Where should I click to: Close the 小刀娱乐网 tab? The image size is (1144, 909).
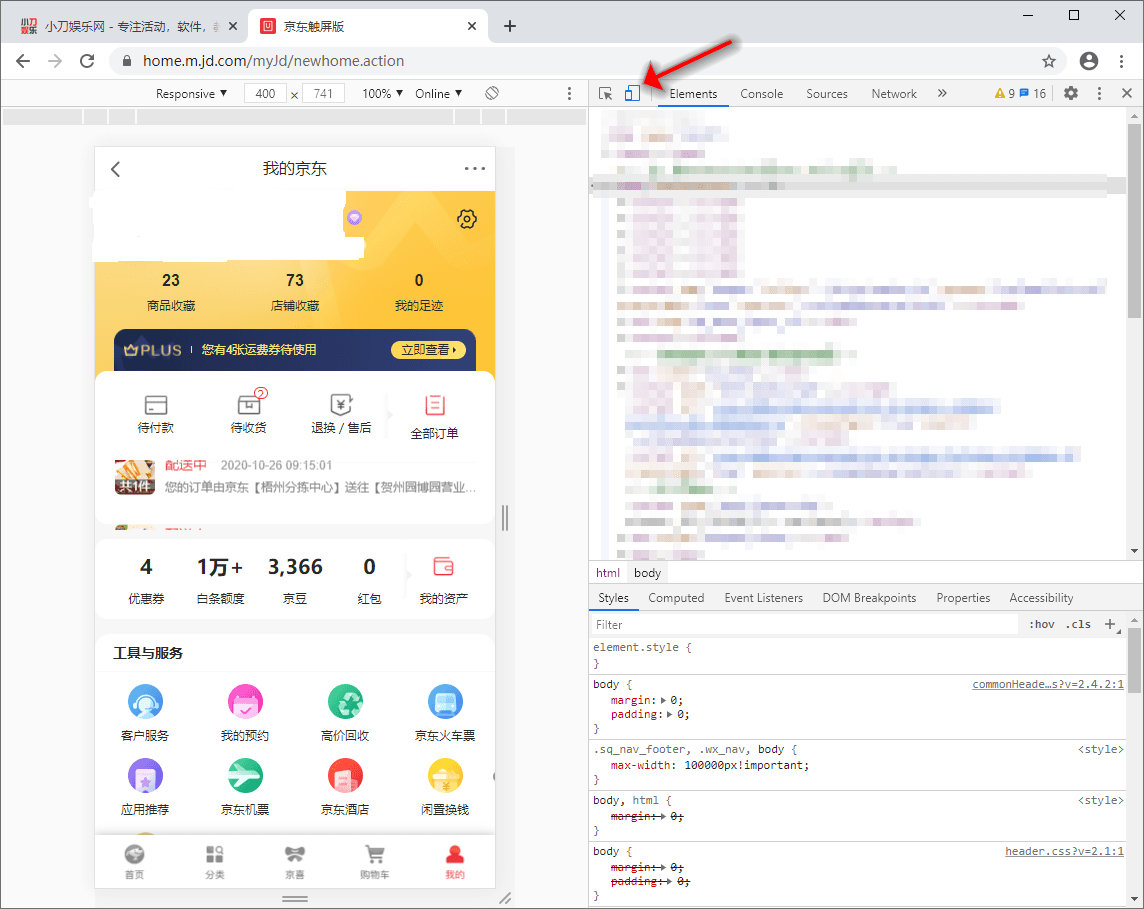click(233, 26)
